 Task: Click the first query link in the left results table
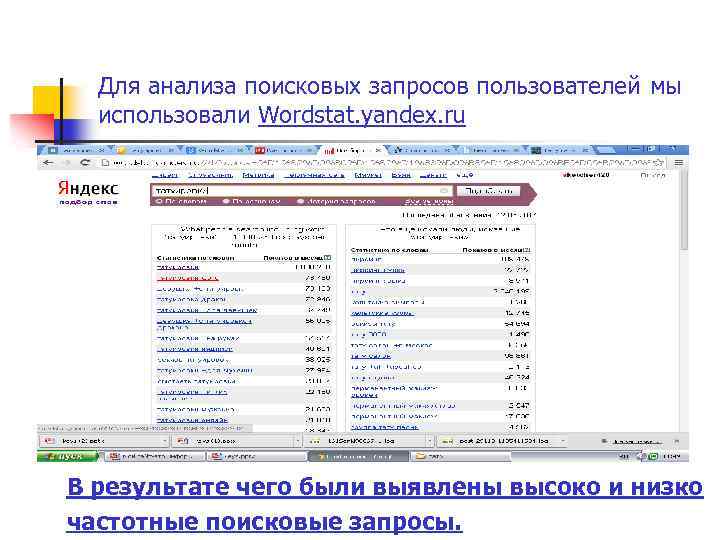click(x=178, y=267)
